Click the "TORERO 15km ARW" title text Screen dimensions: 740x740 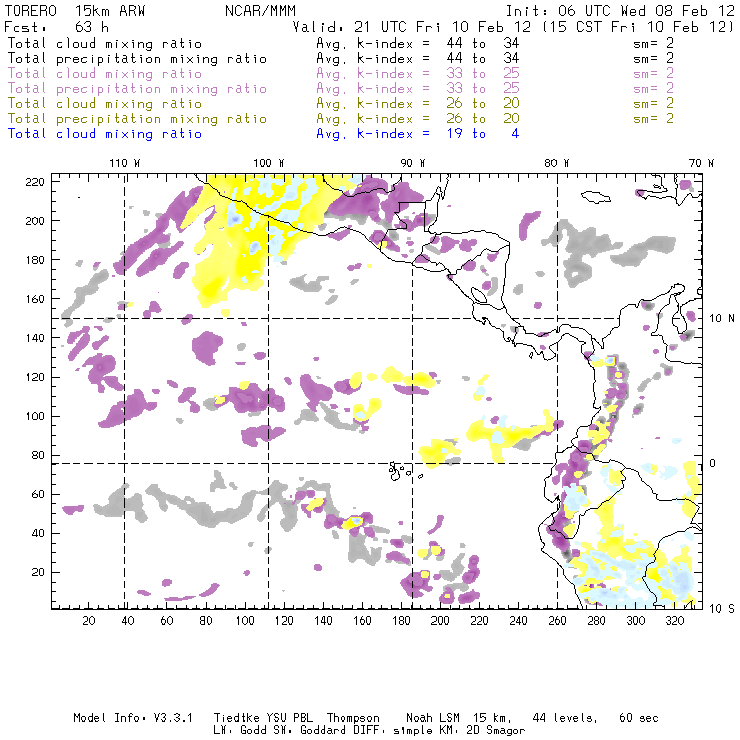(75, 11)
